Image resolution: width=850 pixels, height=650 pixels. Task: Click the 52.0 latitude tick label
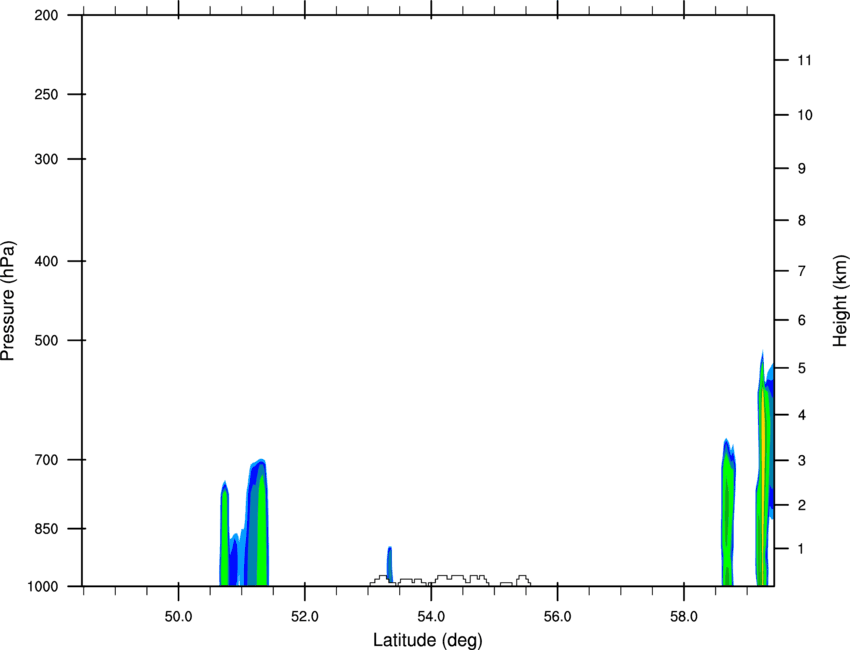[x=305, y=617]
